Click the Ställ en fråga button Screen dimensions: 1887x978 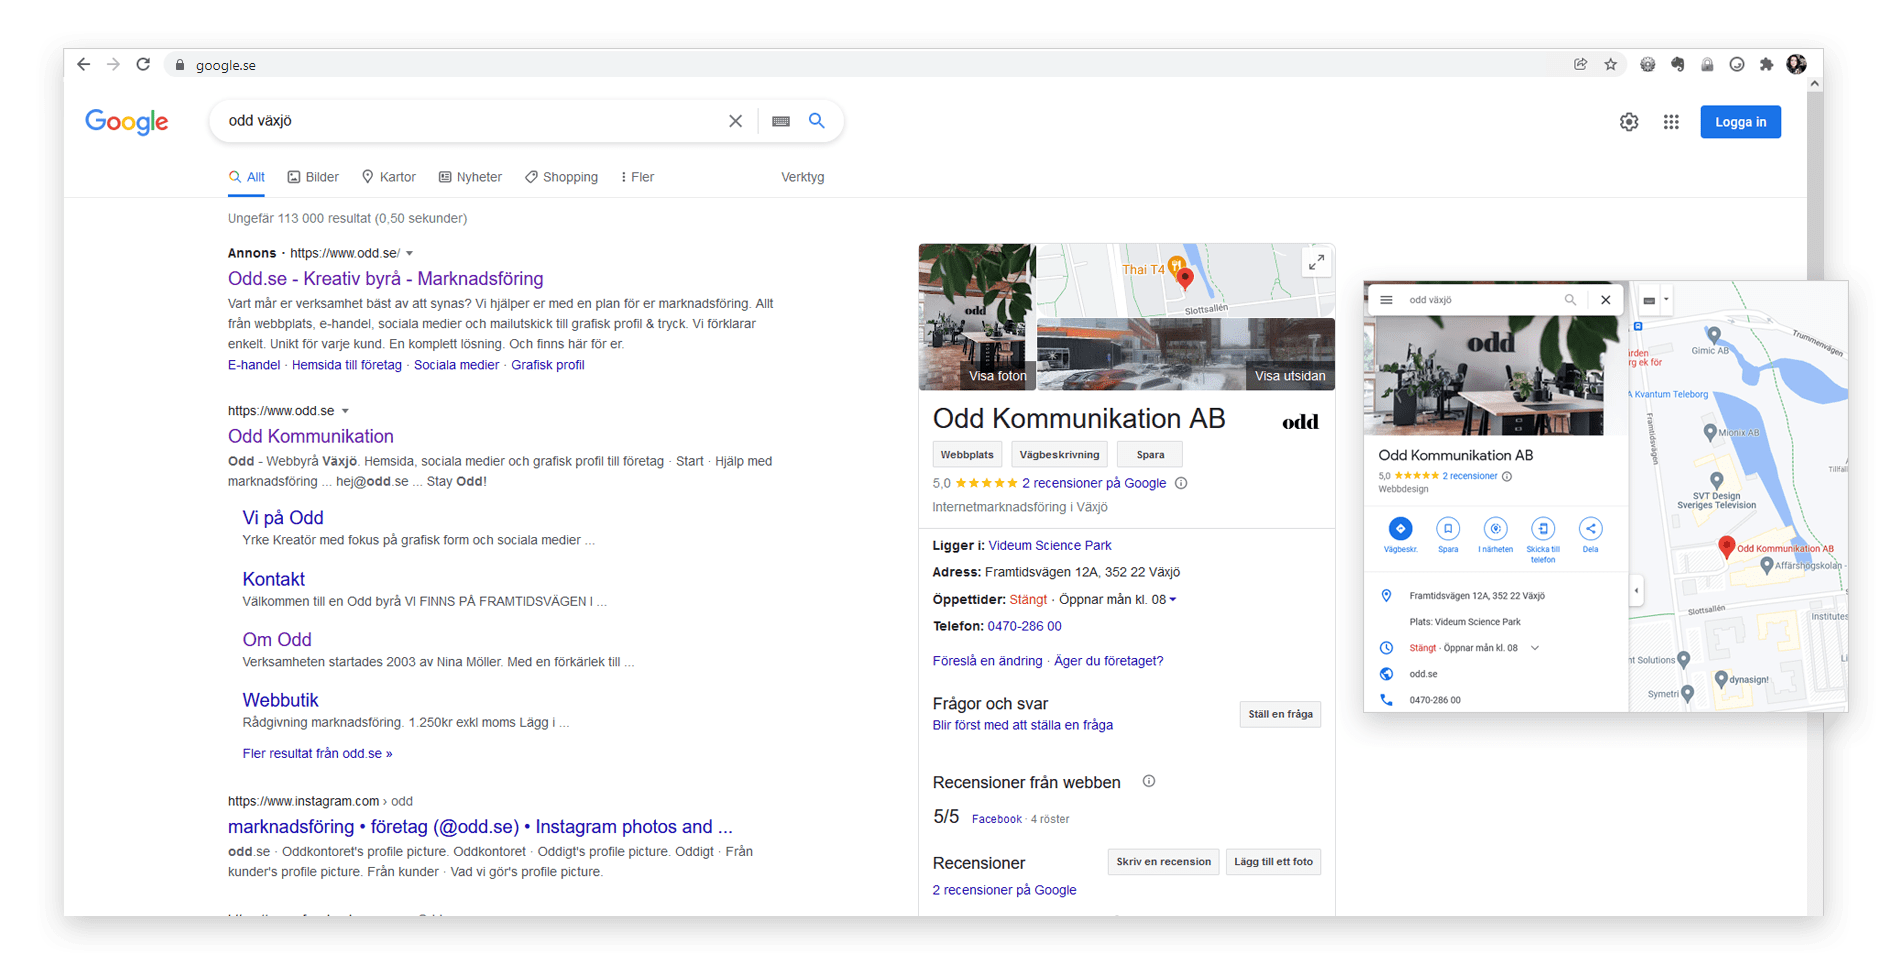(1280, 714)
